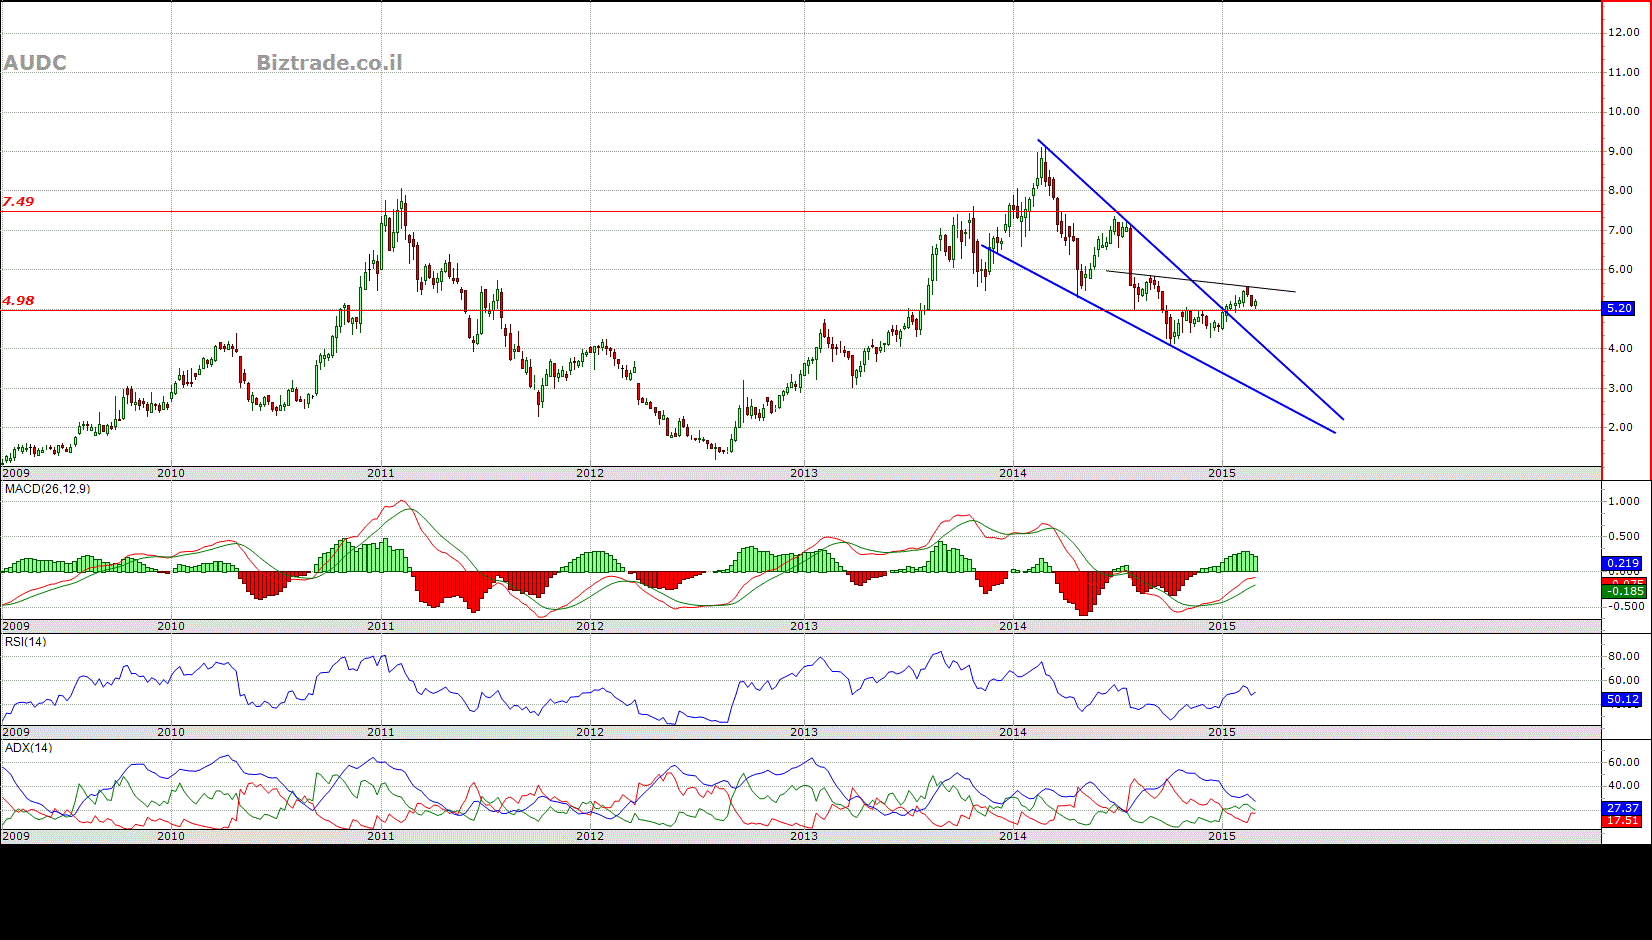Image resolution: width=1652 pixels, height=940 pixels.
Task: Click 2013 on the MACD panel time axis
Action: (804, 626)
